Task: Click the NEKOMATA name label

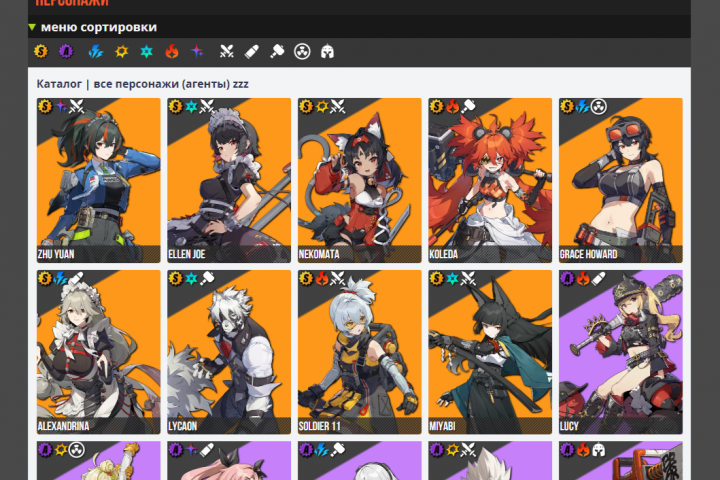Action: click(x=319, y=254)
